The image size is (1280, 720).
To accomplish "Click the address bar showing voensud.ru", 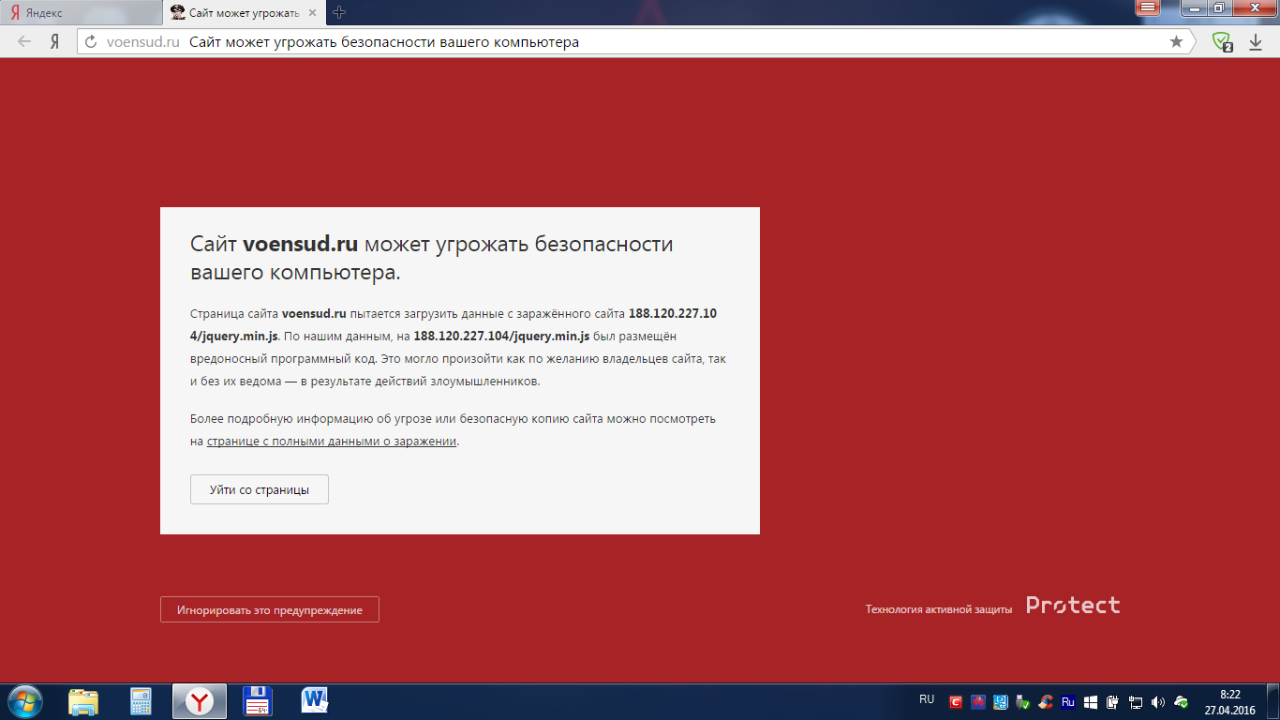I will point(600,42).
